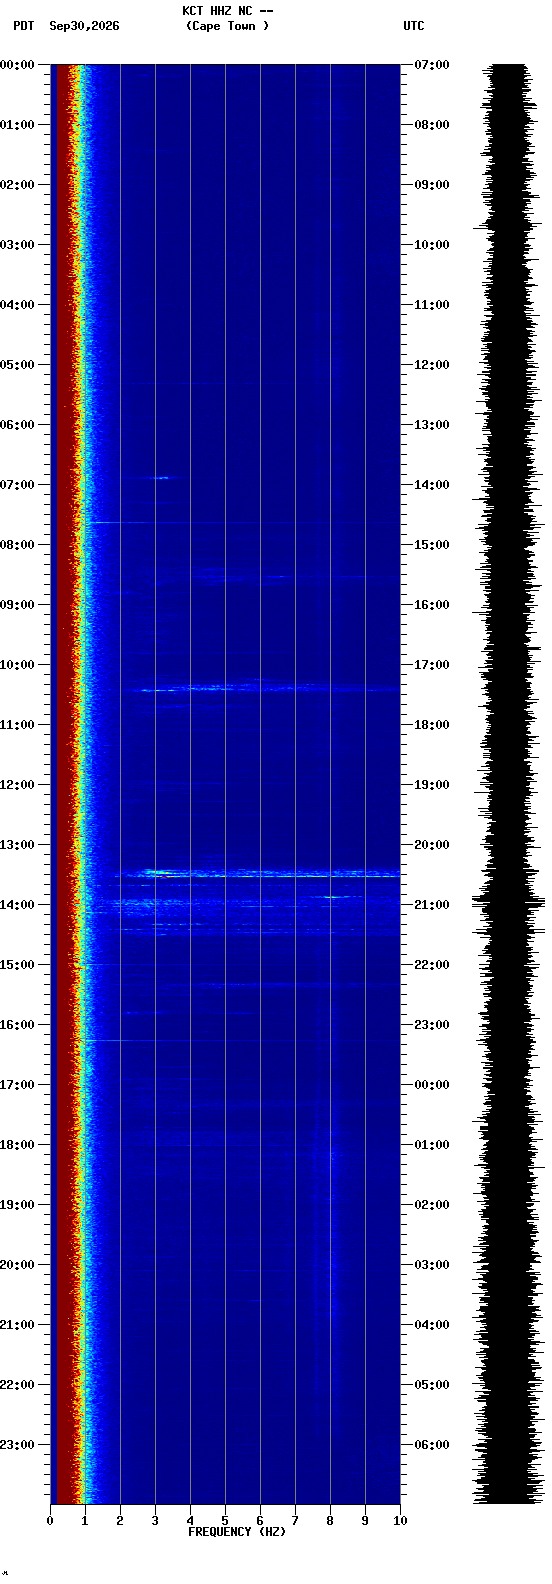The height and width of the screenshot is (1584, 552).
Task: Click the 05:00 PDT time label
Action: (17, 365)
